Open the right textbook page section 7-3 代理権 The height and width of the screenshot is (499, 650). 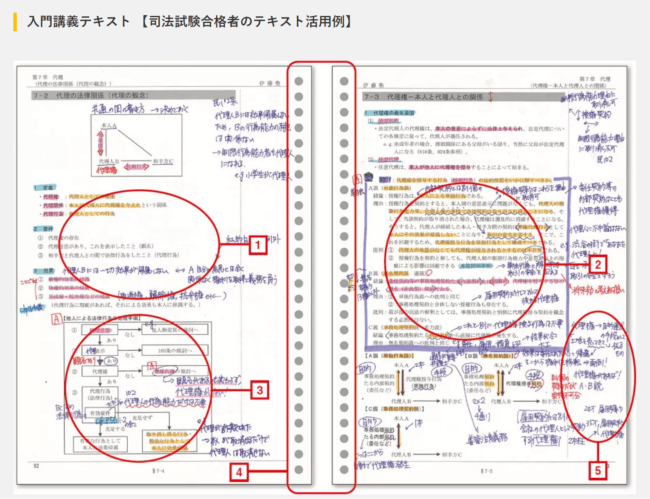pos(463,97)
